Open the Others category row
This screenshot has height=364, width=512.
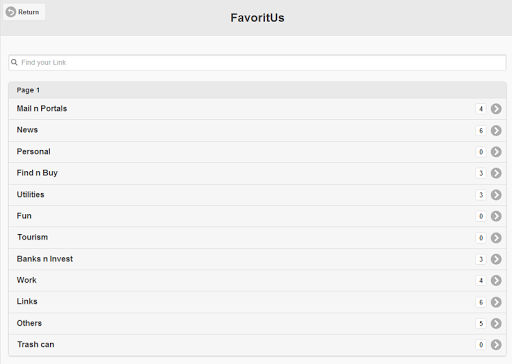pyautogui.click(x=257, y=323)
